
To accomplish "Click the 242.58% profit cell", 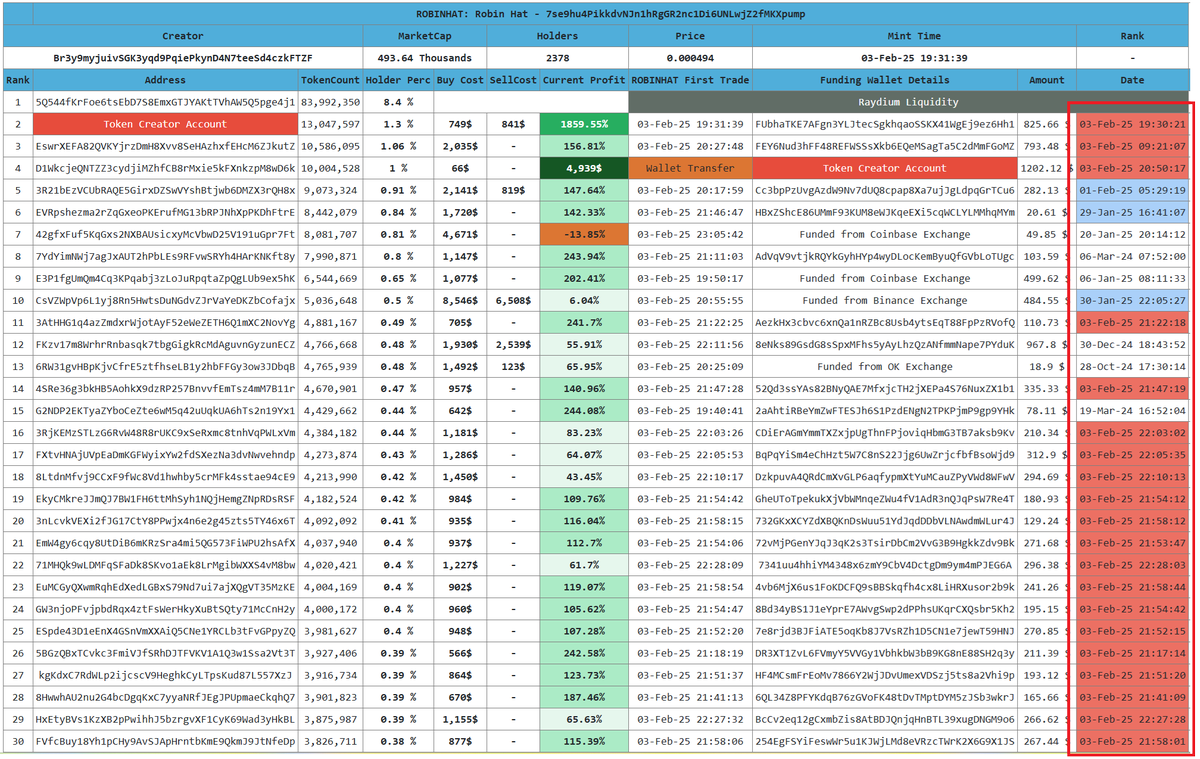I will click(584, 653).
